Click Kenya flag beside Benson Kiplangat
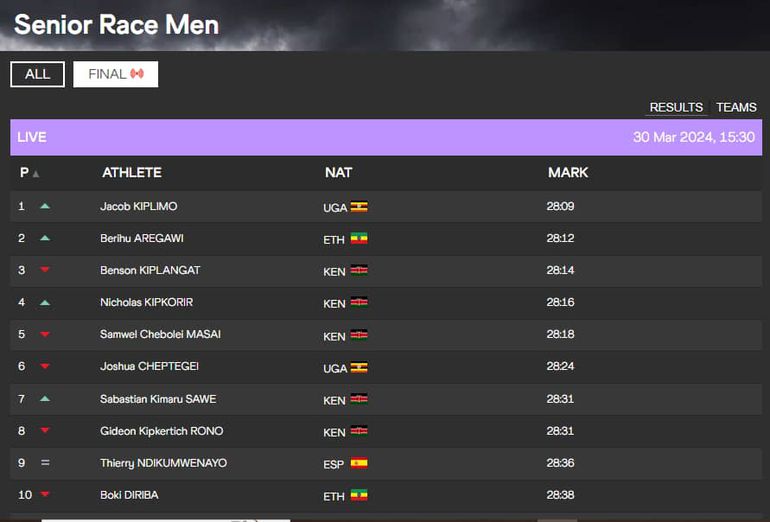Image resolution: width=770 pixels, height=522 pixels. (358, 271)
